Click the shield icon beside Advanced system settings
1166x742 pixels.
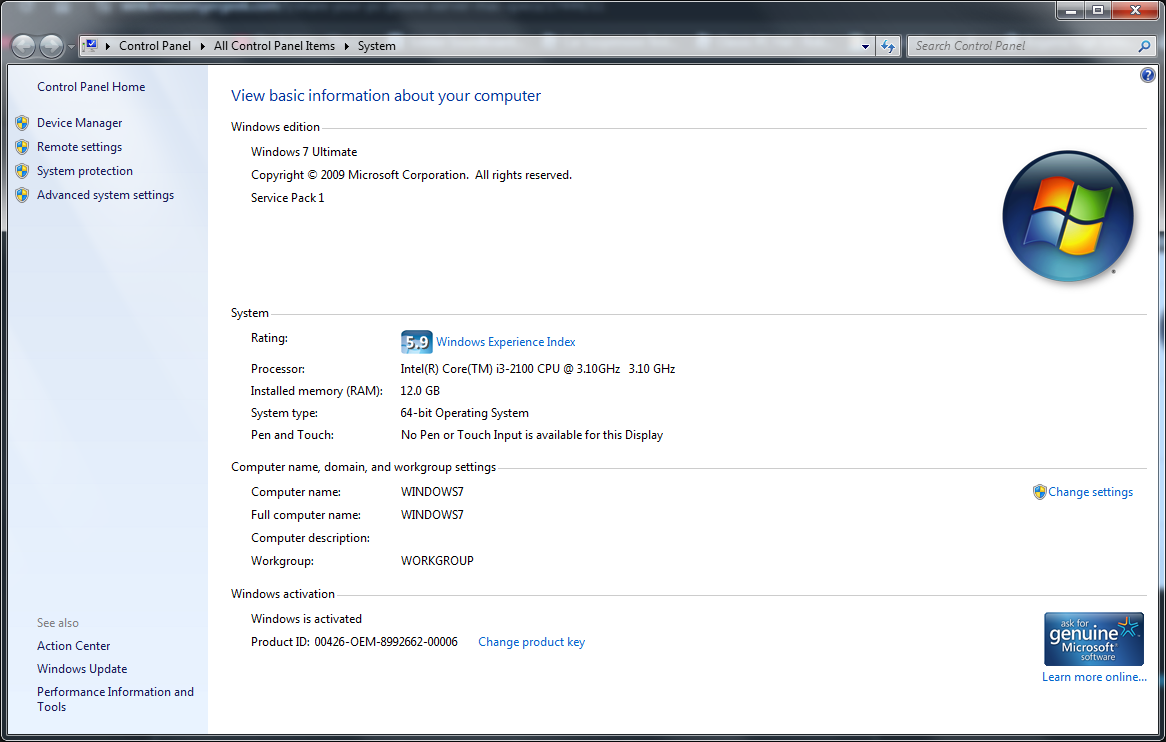[22, 195]
